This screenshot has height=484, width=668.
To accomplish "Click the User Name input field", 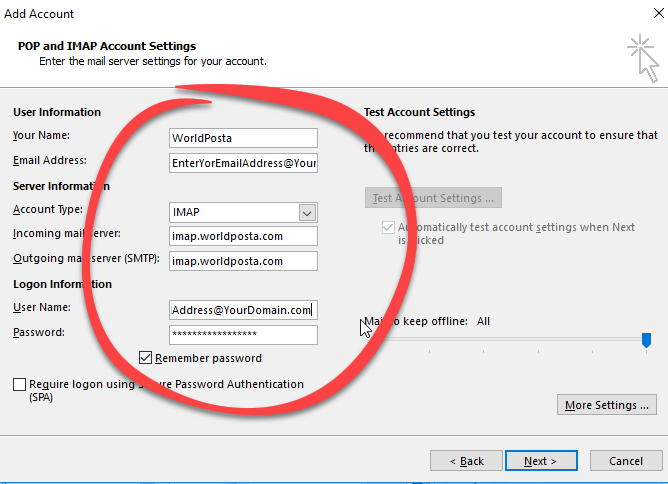I will 243,310.
